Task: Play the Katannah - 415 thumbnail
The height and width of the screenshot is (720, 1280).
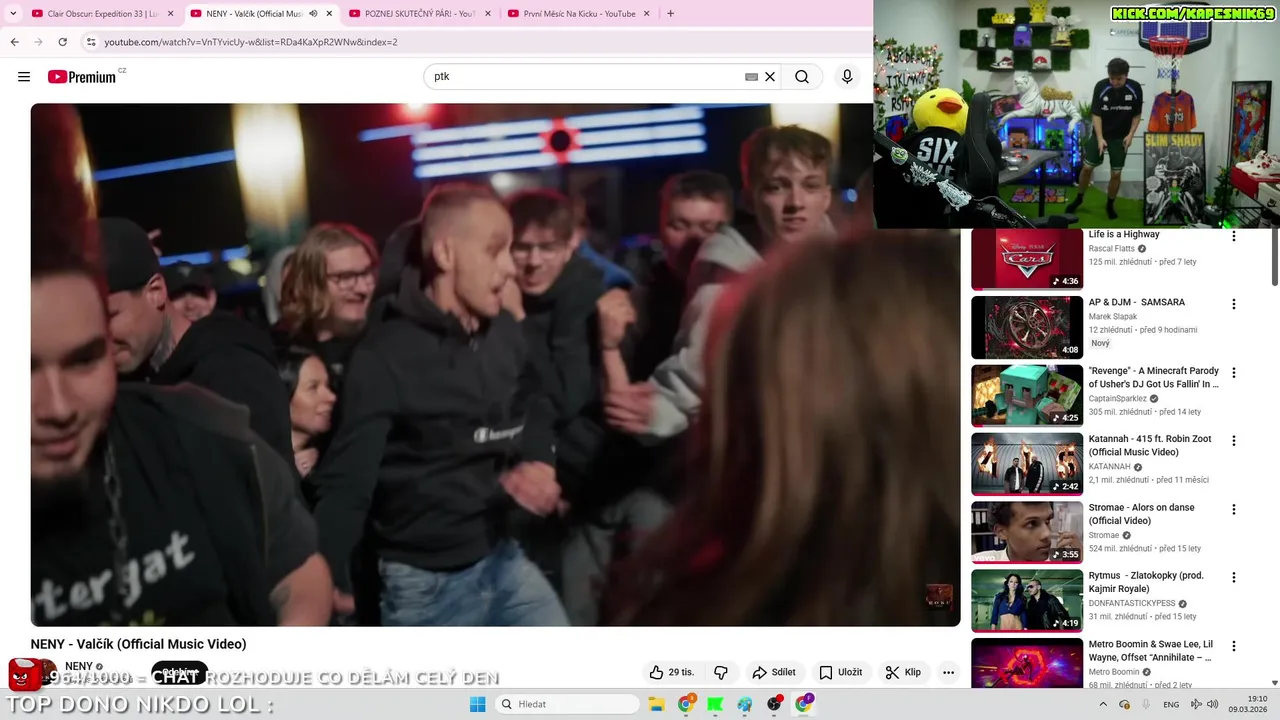Action: 1027,464
